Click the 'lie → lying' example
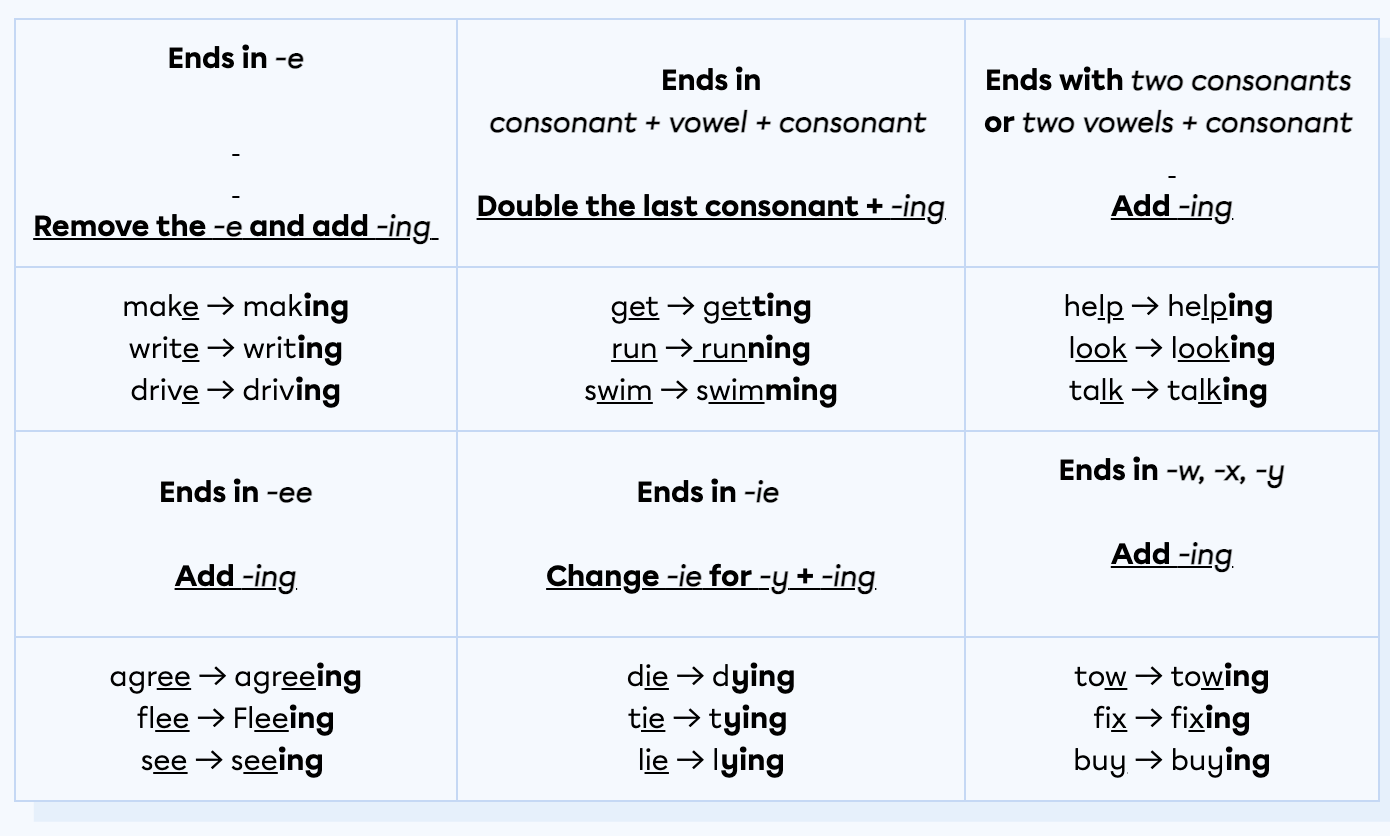1390x836 pixels. tap(710, 761)
